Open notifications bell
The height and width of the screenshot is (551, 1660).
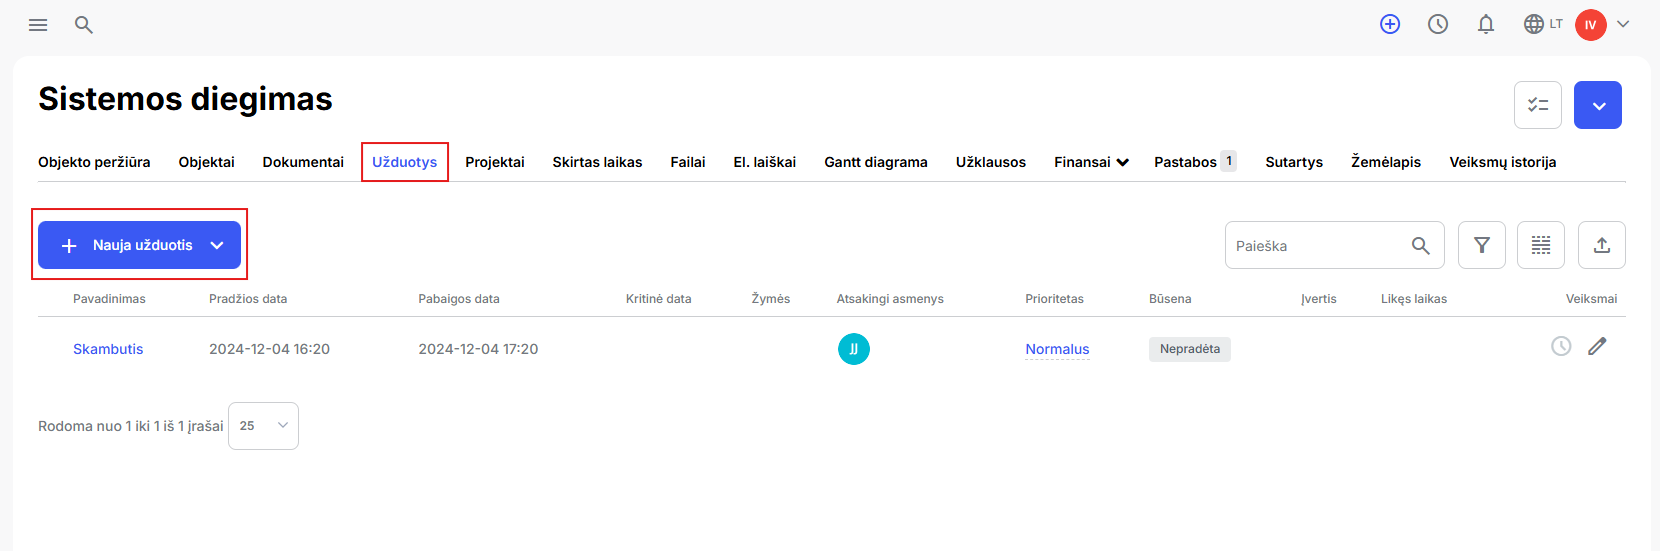pos(1486,24)
